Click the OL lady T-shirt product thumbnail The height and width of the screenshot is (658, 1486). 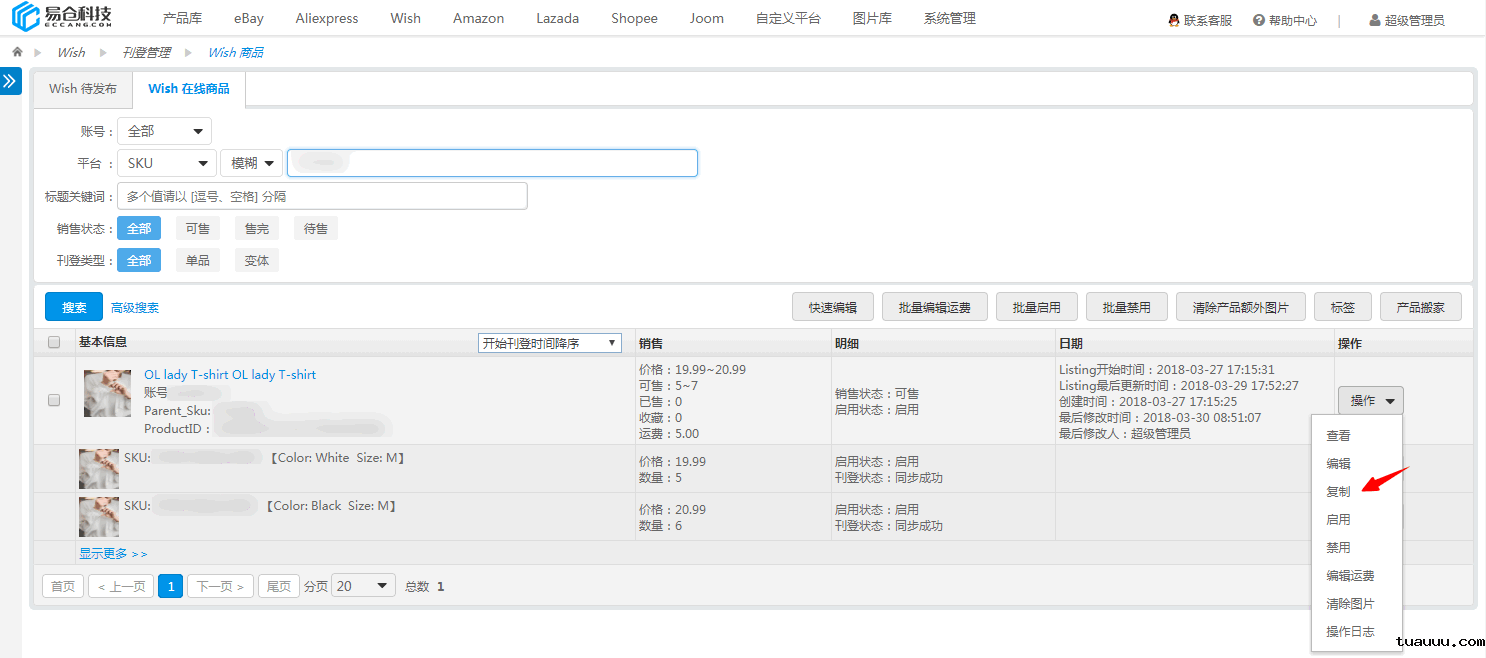[x=107, y=393]
